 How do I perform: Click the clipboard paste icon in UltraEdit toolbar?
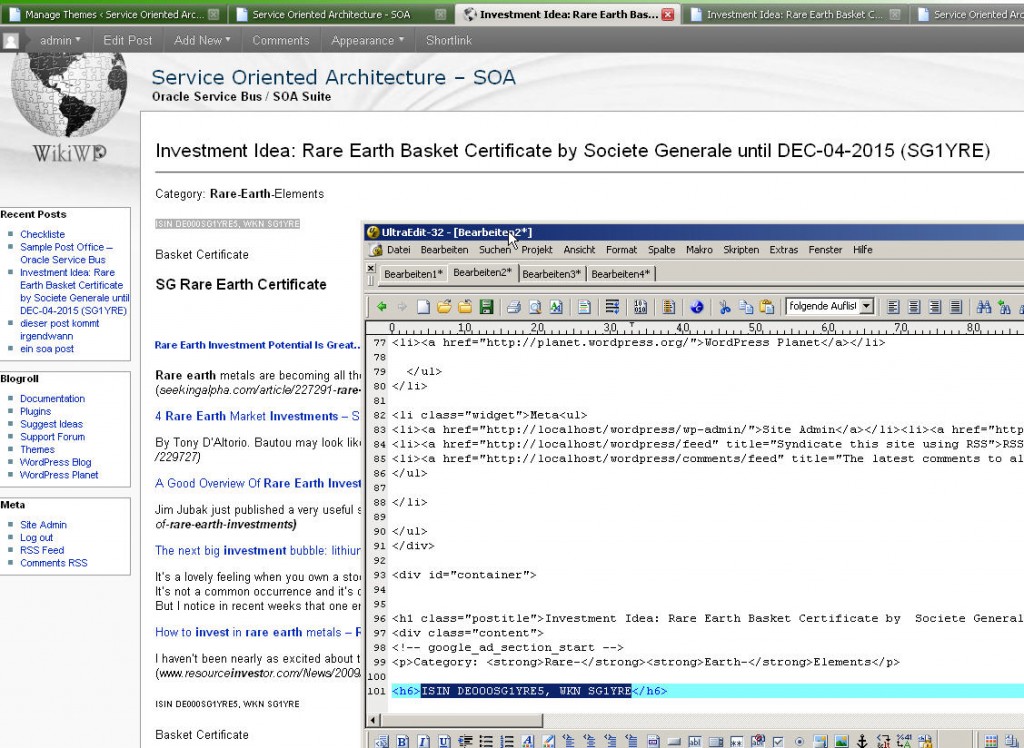(767, 306)
